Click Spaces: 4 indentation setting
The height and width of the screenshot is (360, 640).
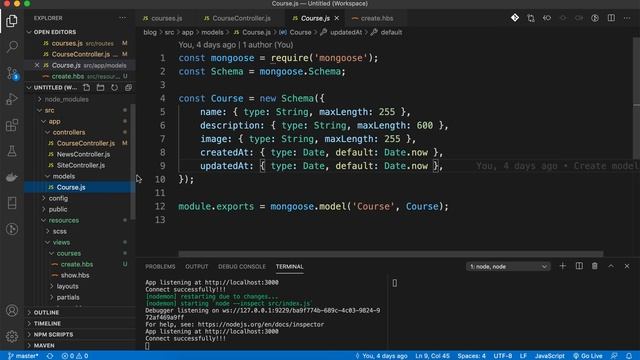[471, 356]
